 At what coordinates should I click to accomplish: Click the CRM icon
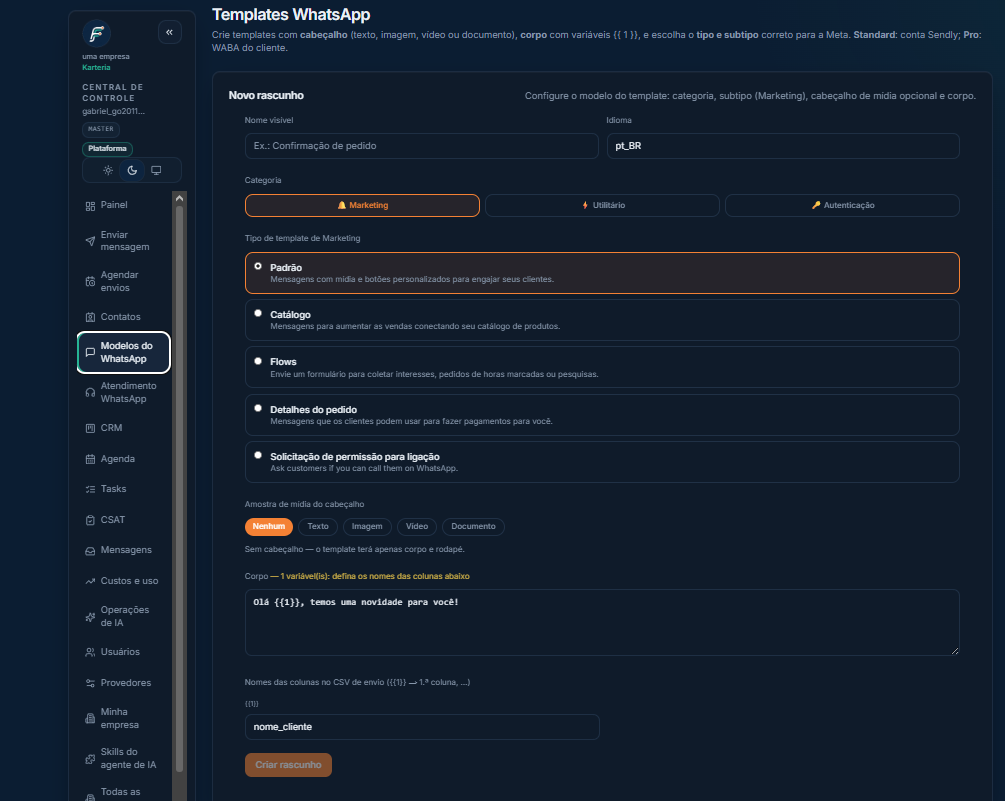point(90,428)
